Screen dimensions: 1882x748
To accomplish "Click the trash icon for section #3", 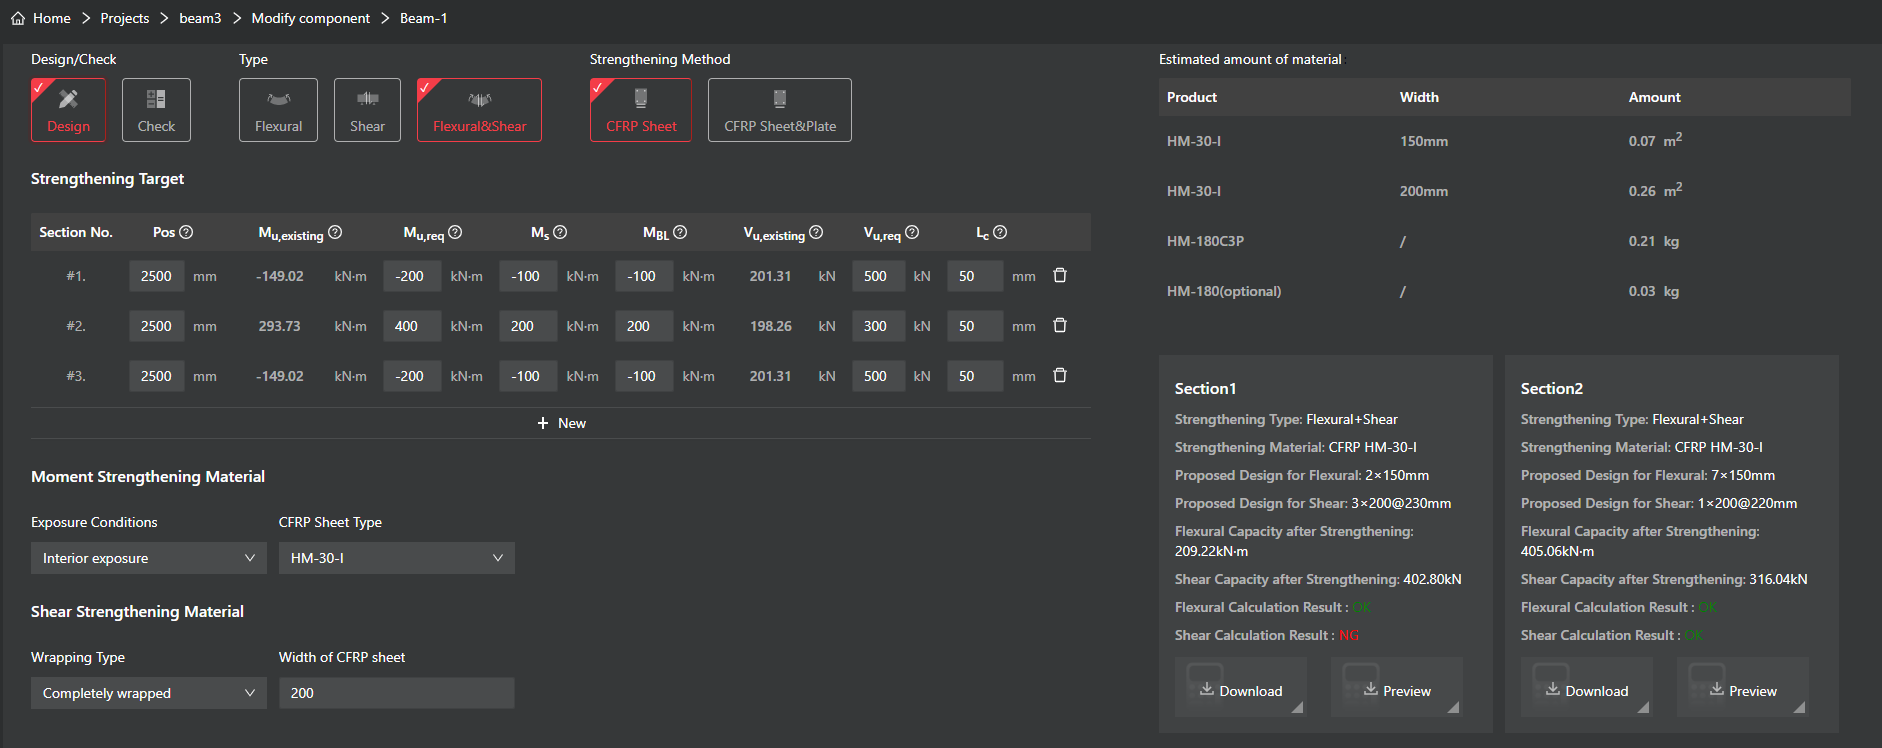I will point(1060,376).
